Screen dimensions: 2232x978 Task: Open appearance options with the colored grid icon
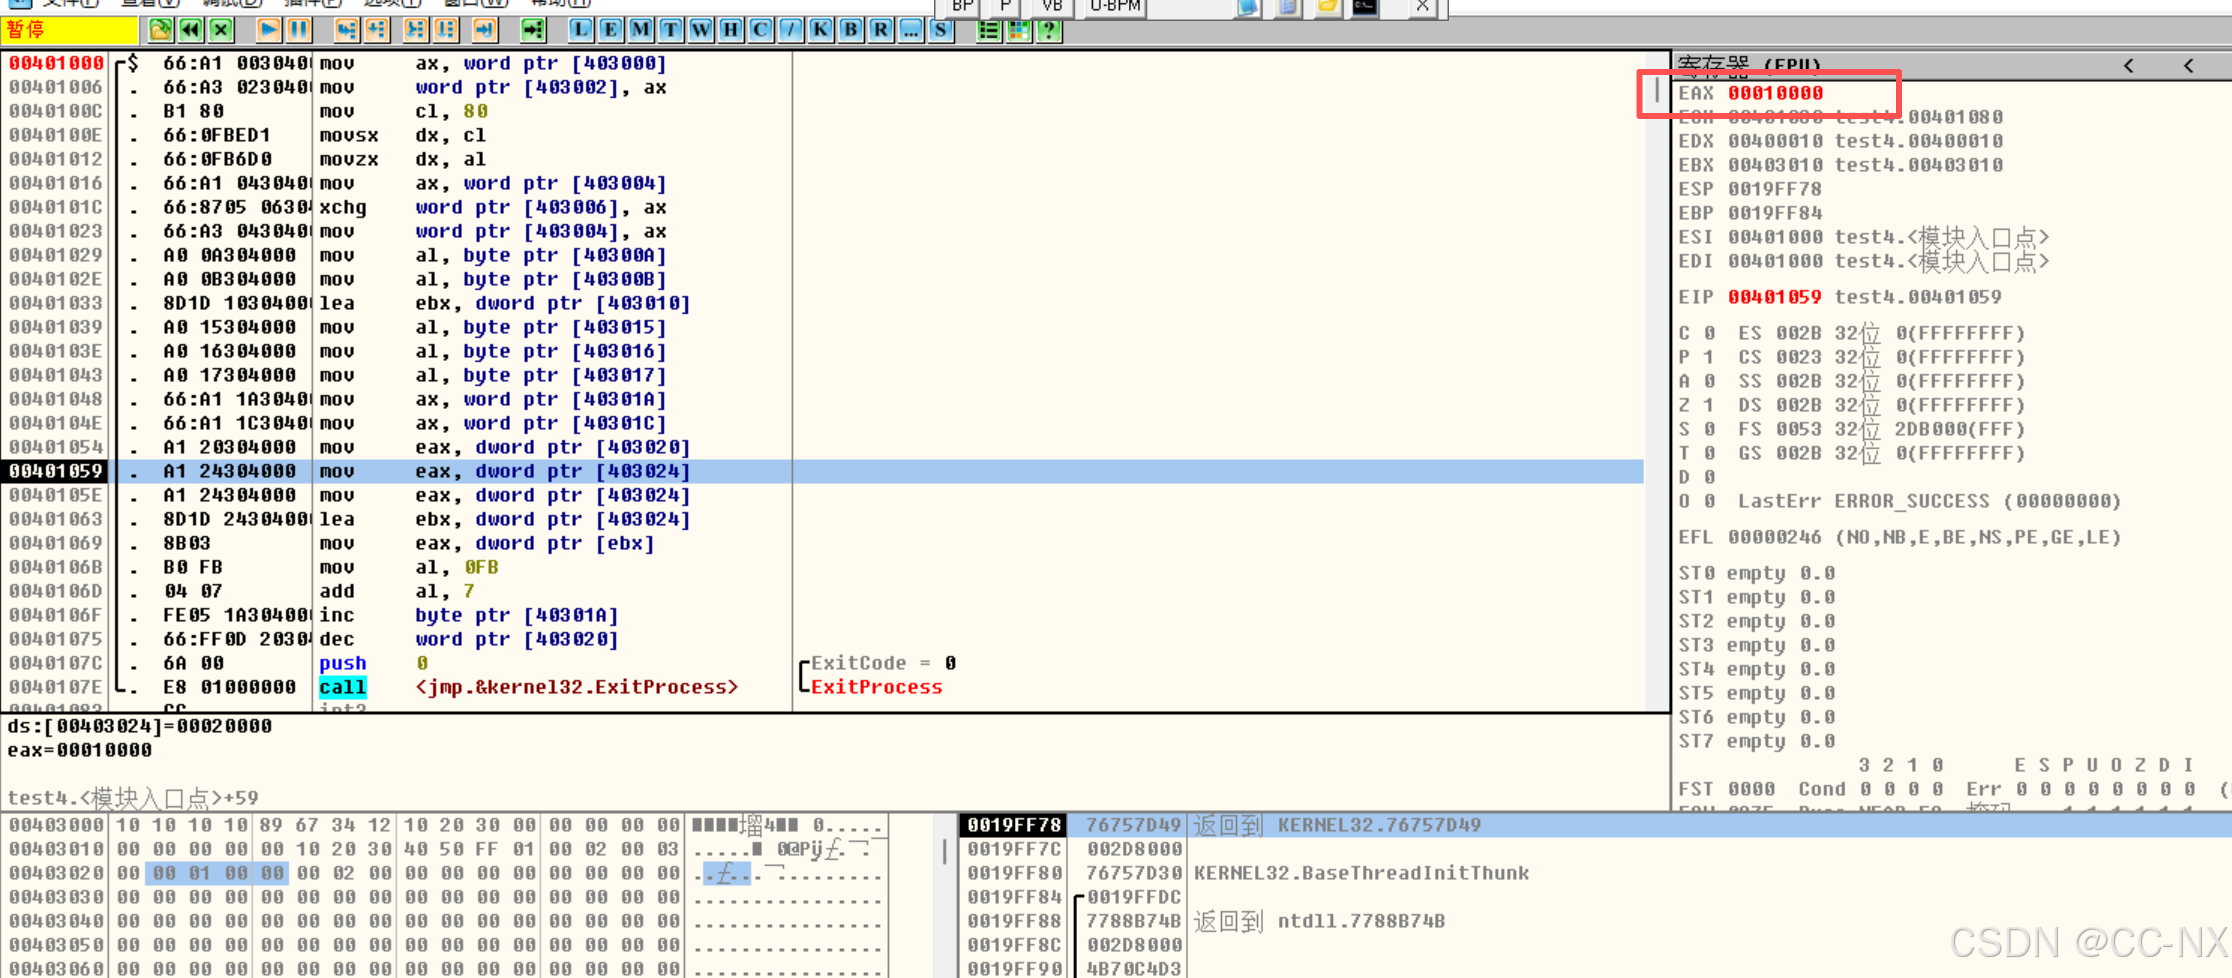(x=1019, y=30)
